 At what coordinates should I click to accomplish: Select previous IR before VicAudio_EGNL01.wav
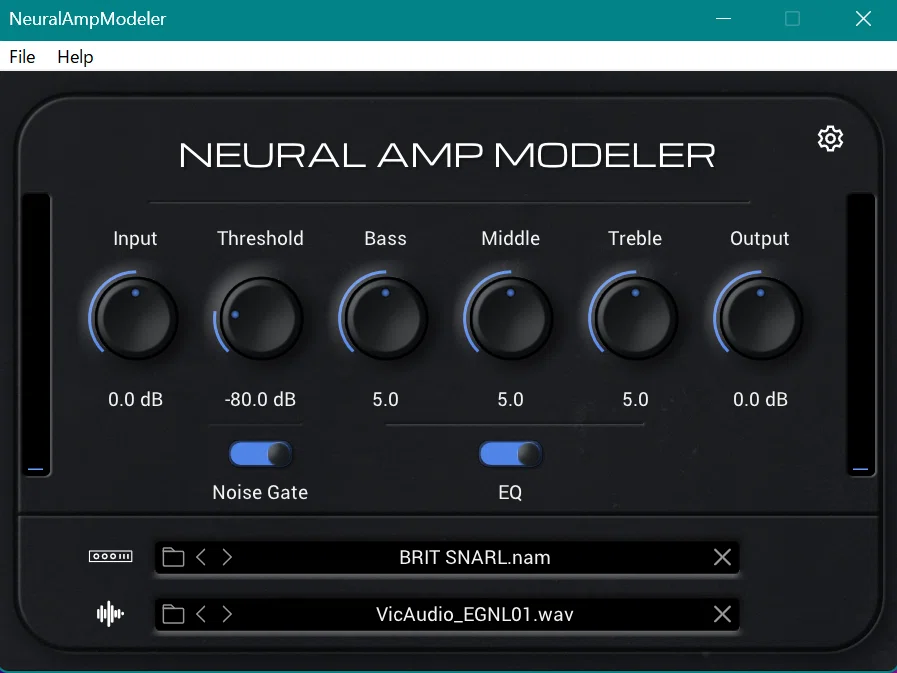[201, 614]
